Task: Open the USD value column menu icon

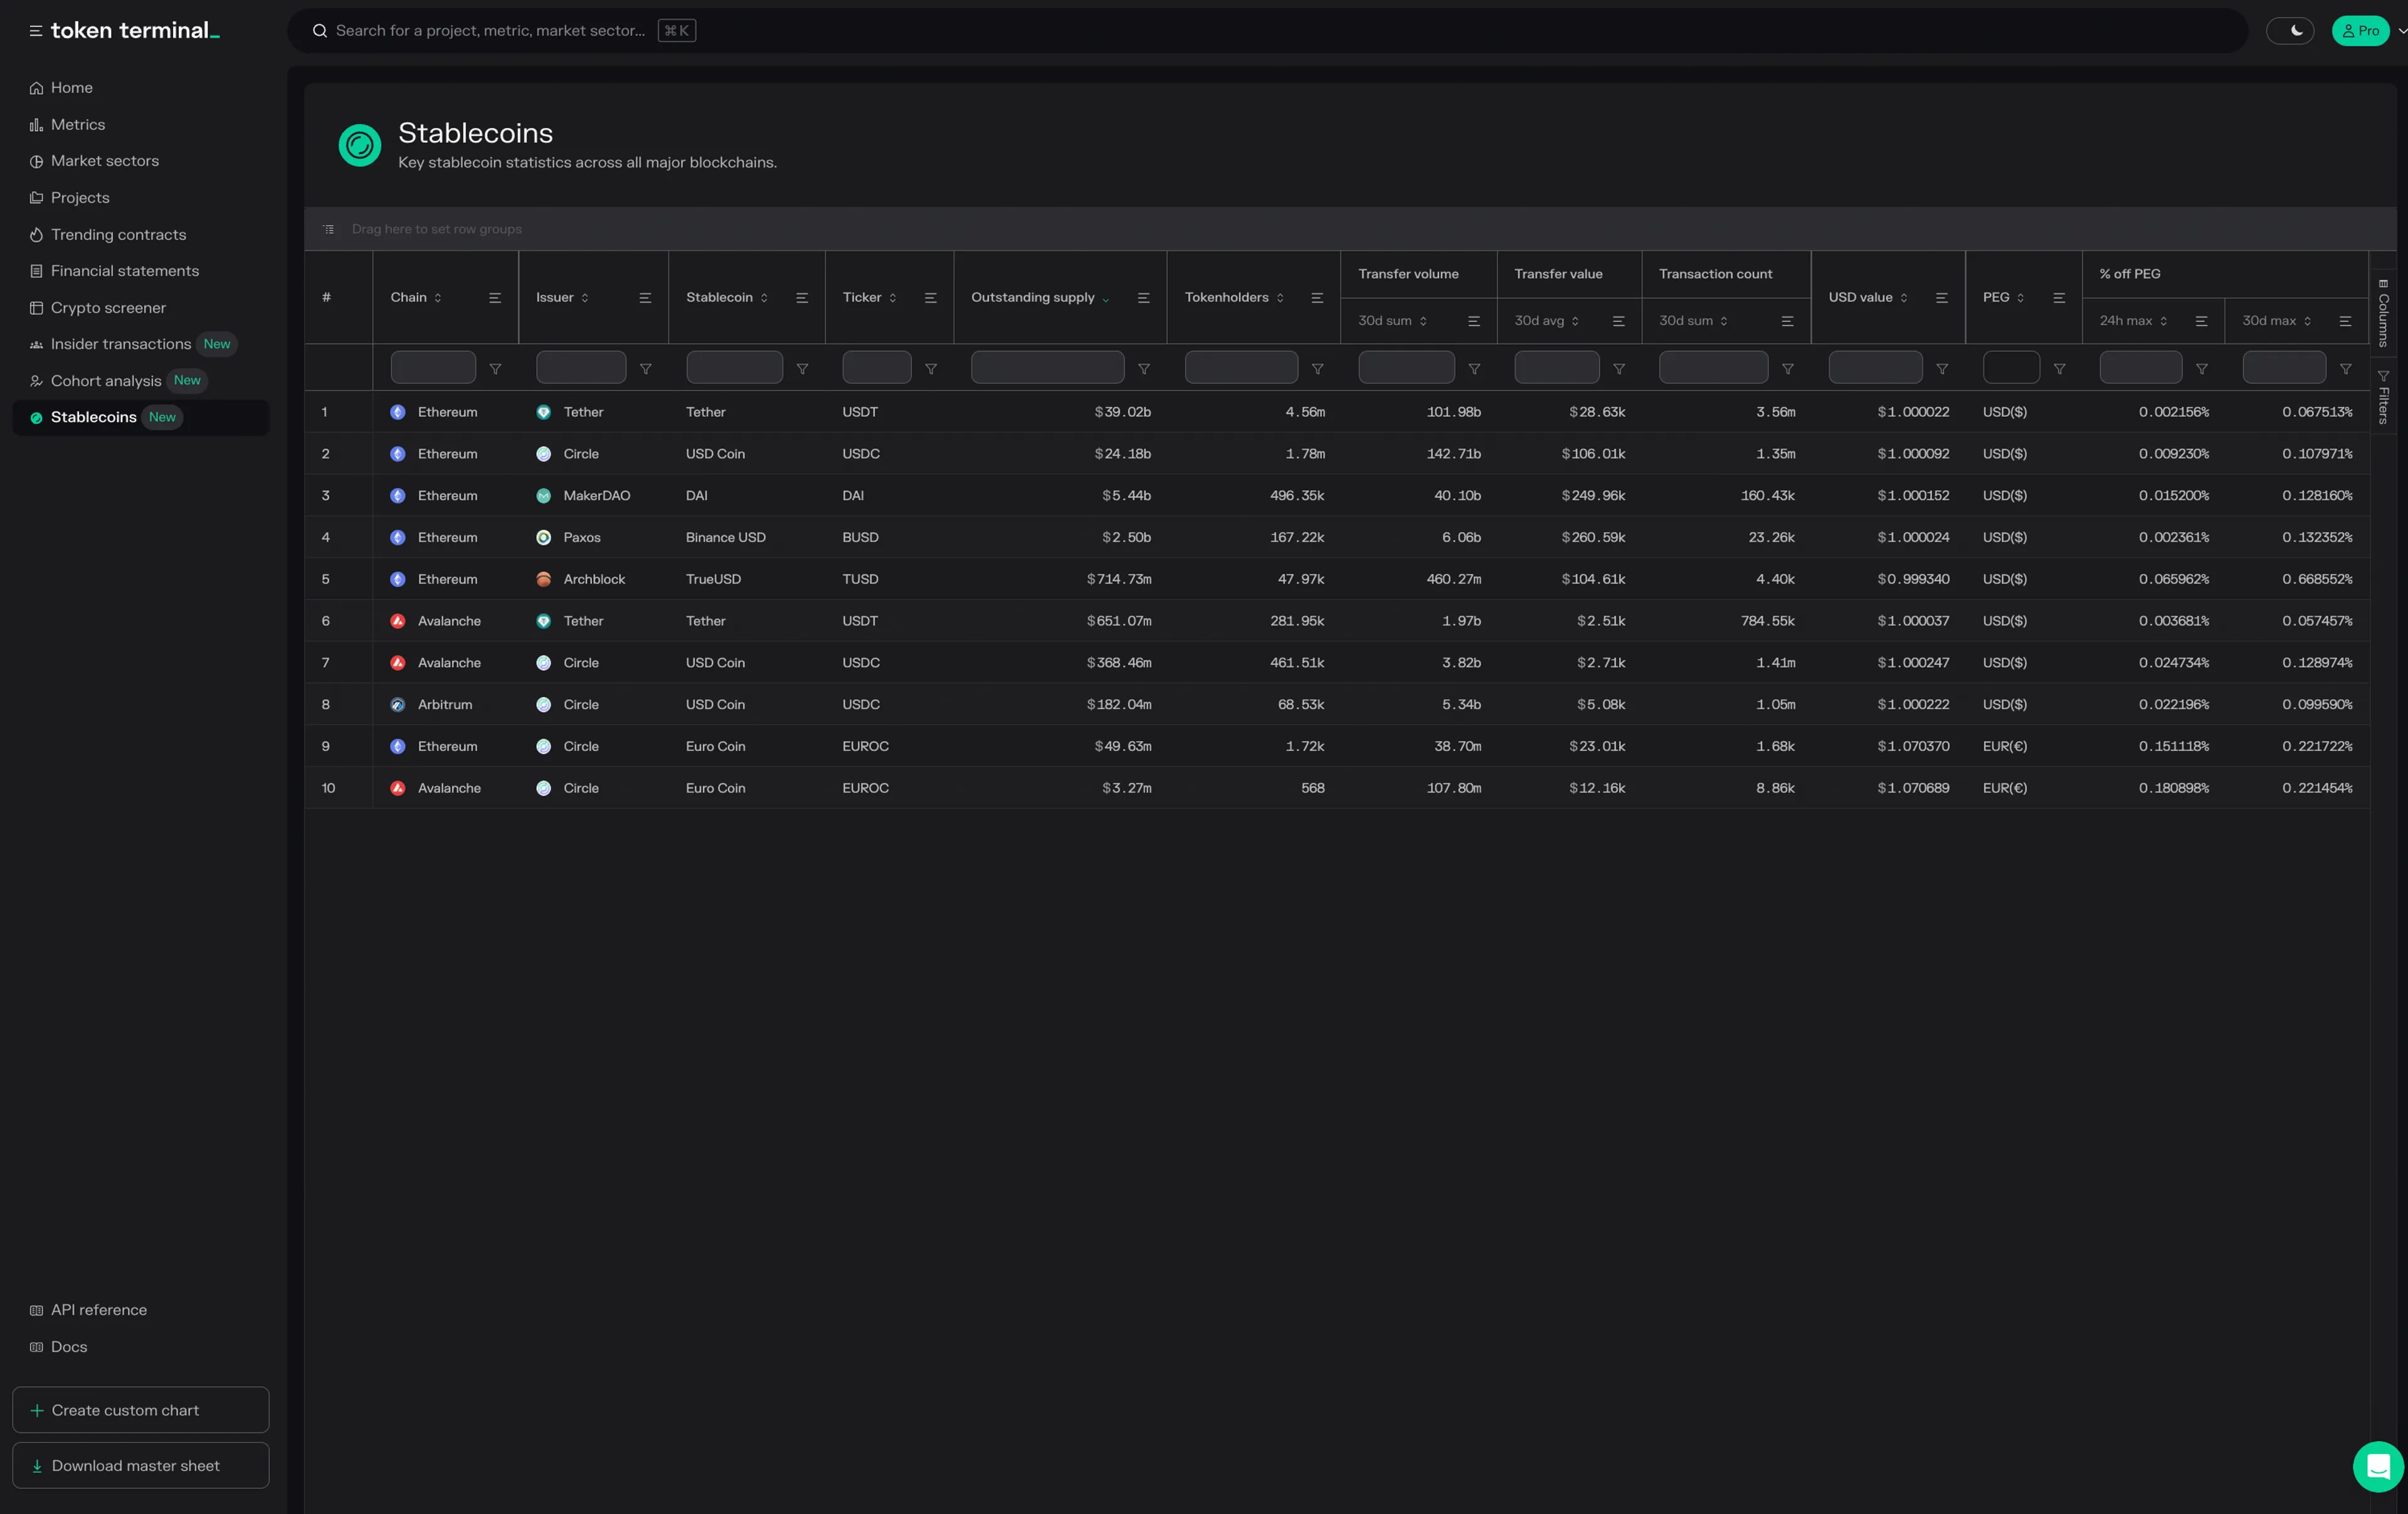Action: (x=1942, y=298)
